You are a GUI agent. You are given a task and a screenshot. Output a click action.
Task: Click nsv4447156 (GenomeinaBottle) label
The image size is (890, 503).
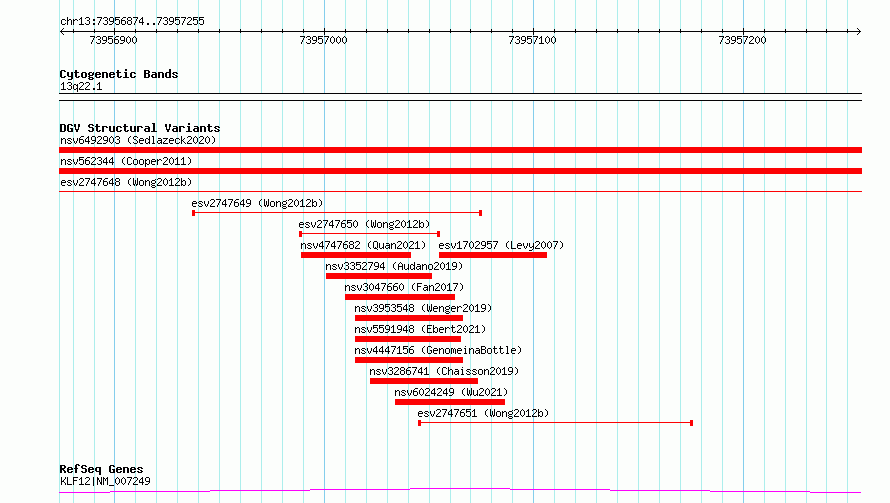[438, 350]
